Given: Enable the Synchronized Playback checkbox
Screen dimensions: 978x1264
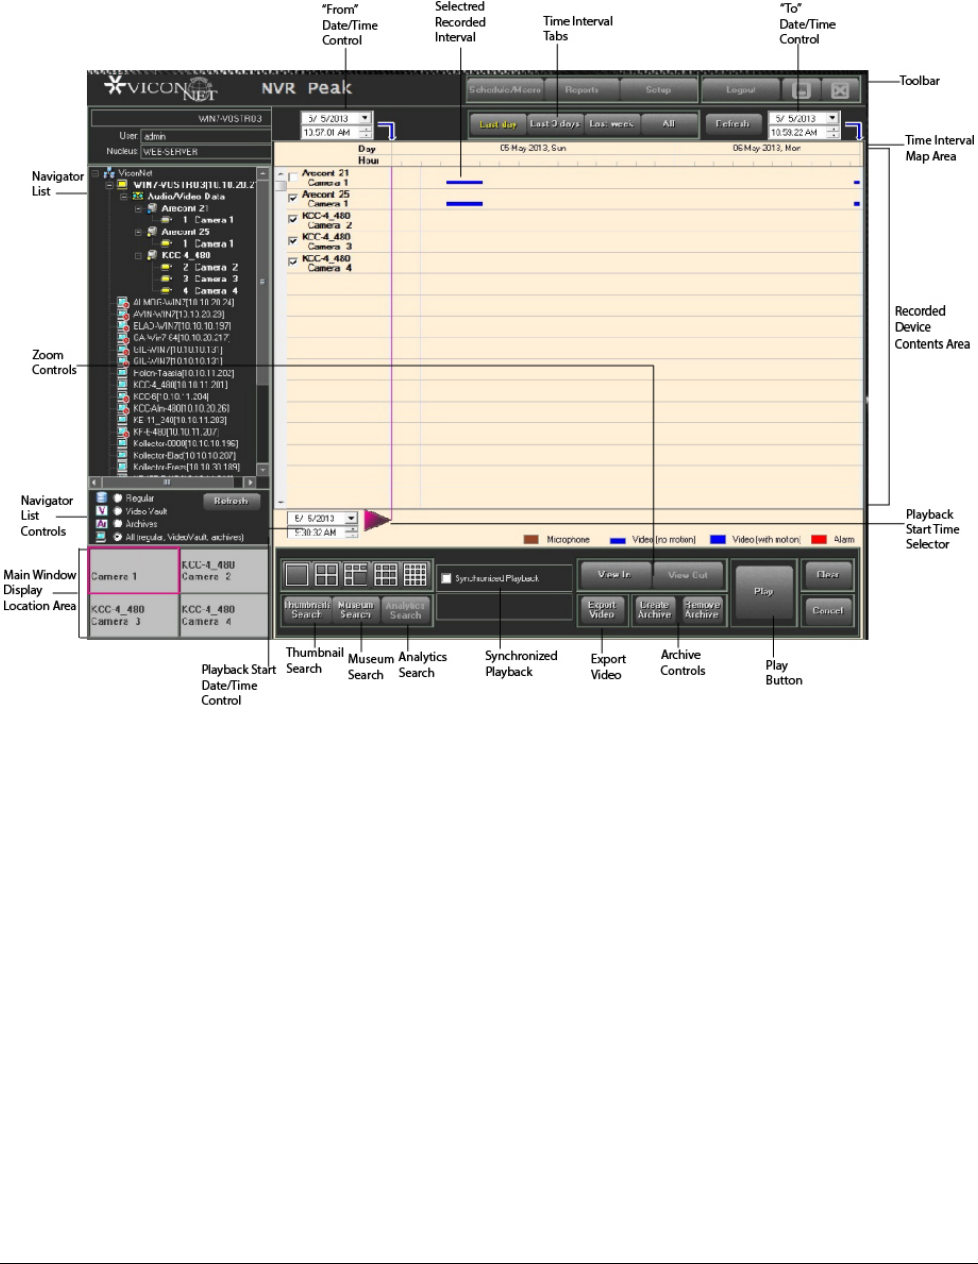Looking at the screenshot, I should coord(446,578).
